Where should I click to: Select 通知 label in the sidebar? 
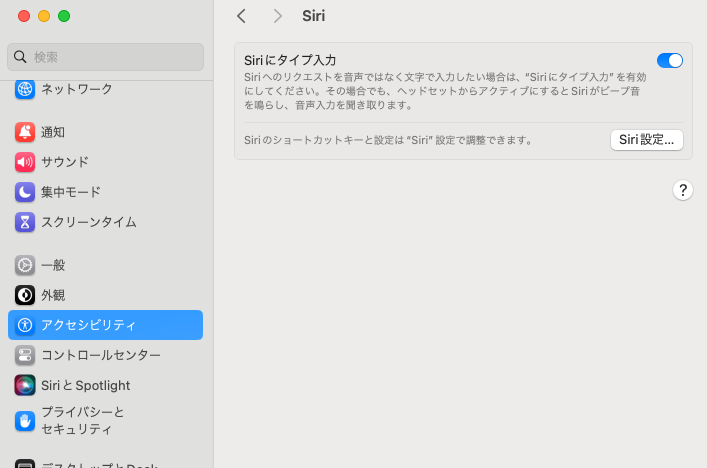(x=53, y=132)
